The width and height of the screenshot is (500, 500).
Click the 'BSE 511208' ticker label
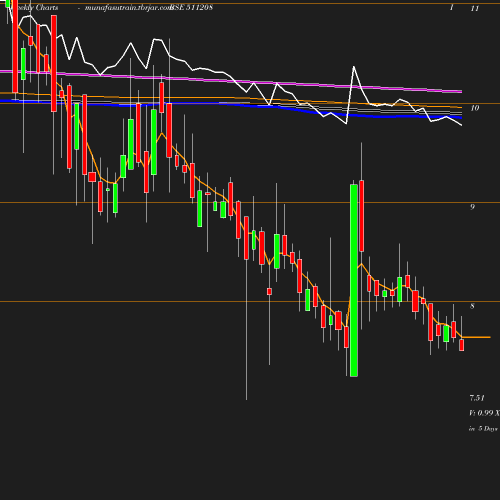click(x=191, y=7)
